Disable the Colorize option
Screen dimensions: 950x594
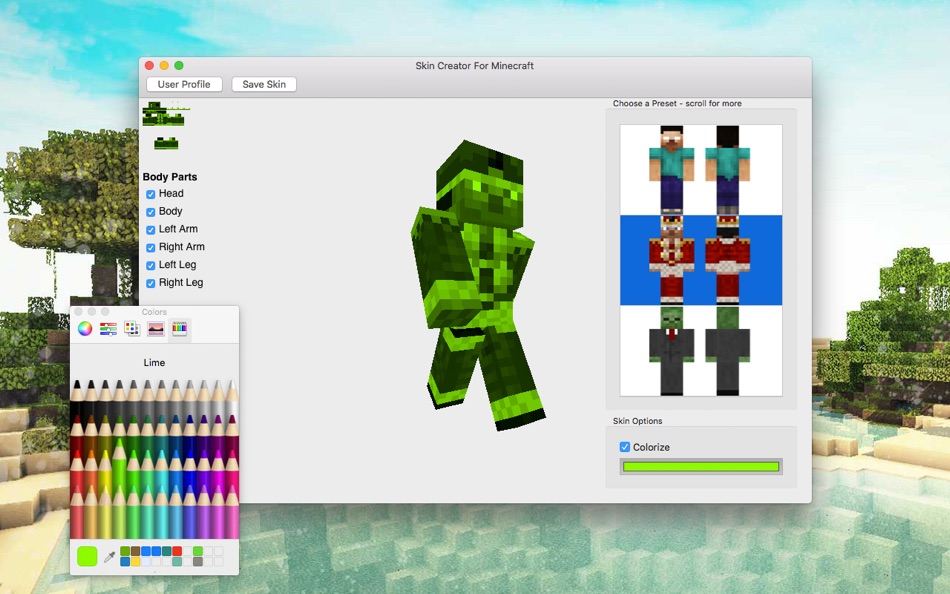pyautogui.click(x=625, y=447)
